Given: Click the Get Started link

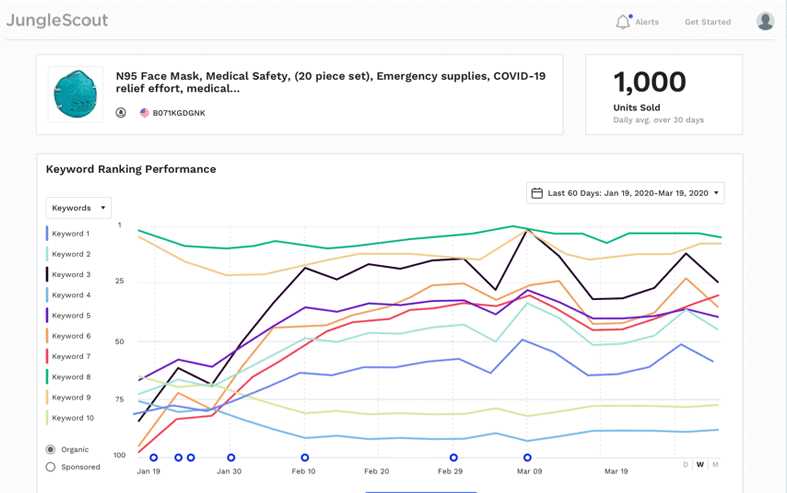Looking at the screenshot, I should click(x=707, y=22).
